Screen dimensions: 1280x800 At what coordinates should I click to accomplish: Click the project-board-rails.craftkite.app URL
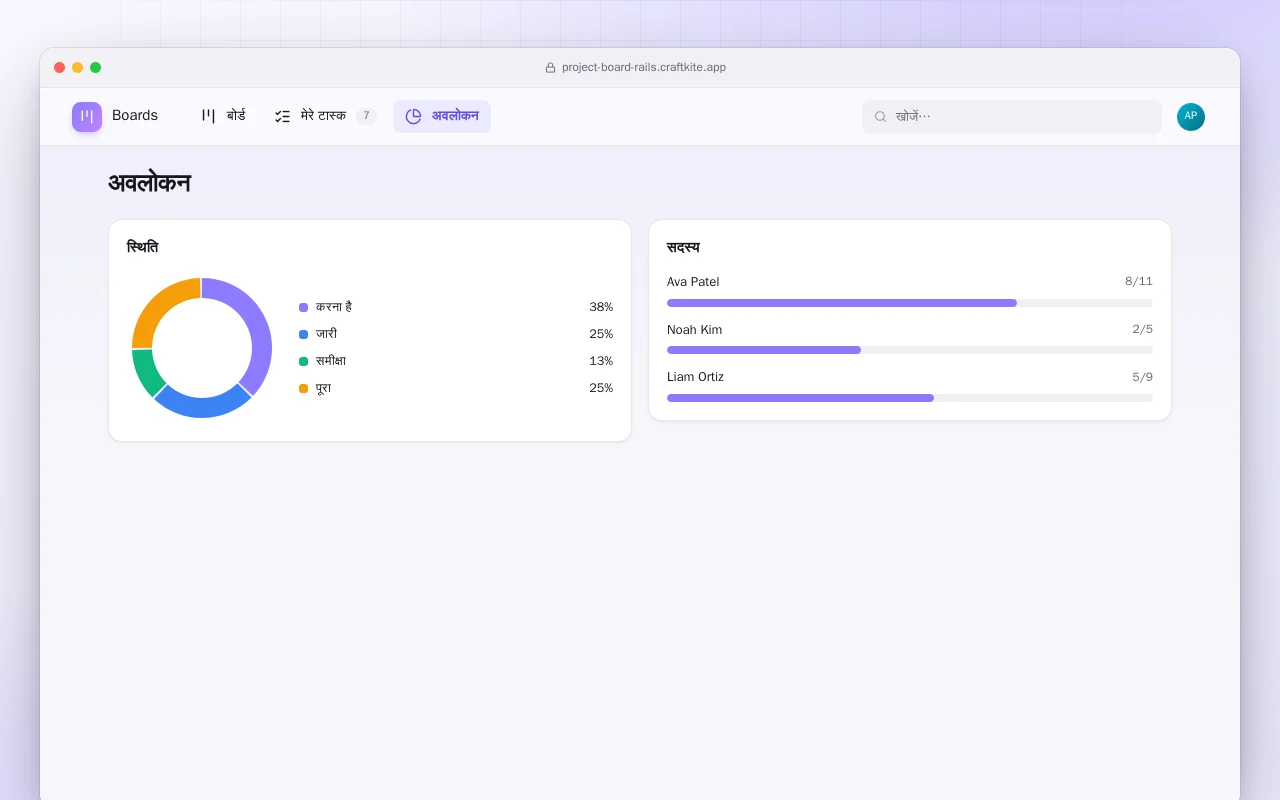(x=644, y=68)
